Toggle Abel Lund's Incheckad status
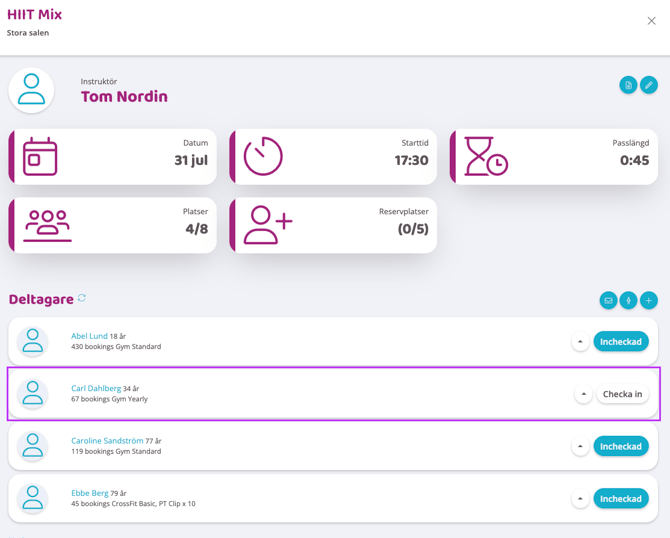 pyautogui.click(x=620, y=342)
